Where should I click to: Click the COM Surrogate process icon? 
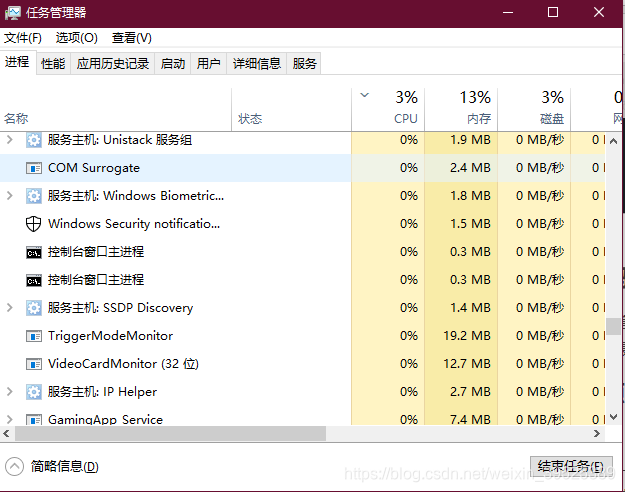34,168
